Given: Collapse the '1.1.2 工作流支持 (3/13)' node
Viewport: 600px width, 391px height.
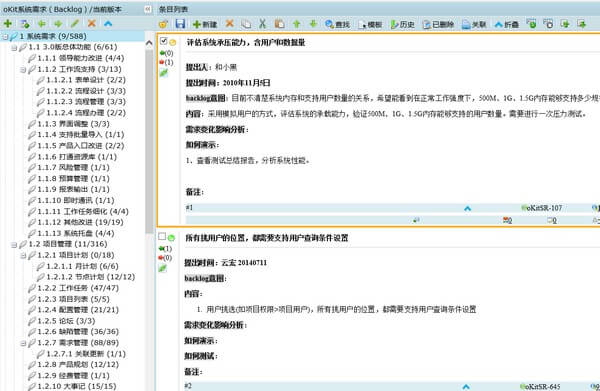Looking at the screenshot, I should coord(23,70).
